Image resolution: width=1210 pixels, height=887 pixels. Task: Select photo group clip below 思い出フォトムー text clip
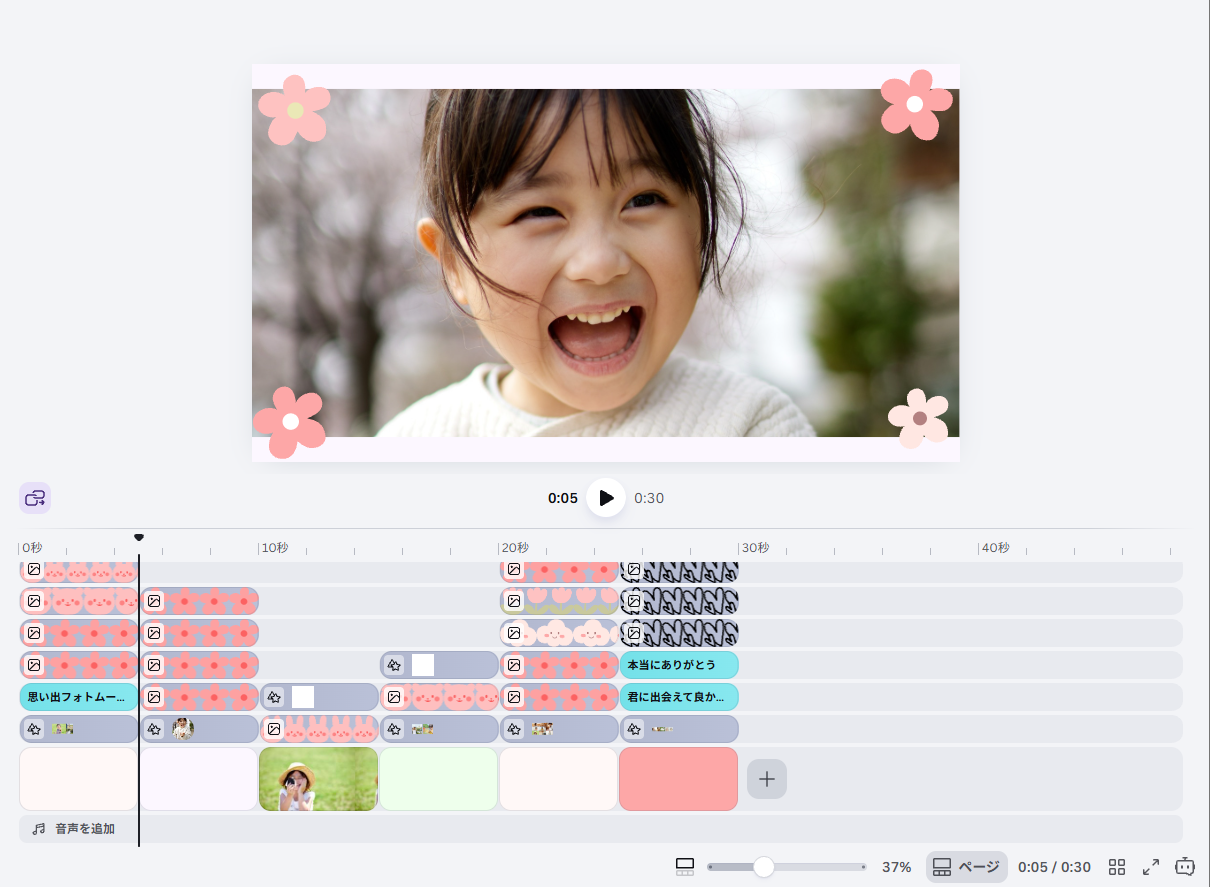coord(79,729)
